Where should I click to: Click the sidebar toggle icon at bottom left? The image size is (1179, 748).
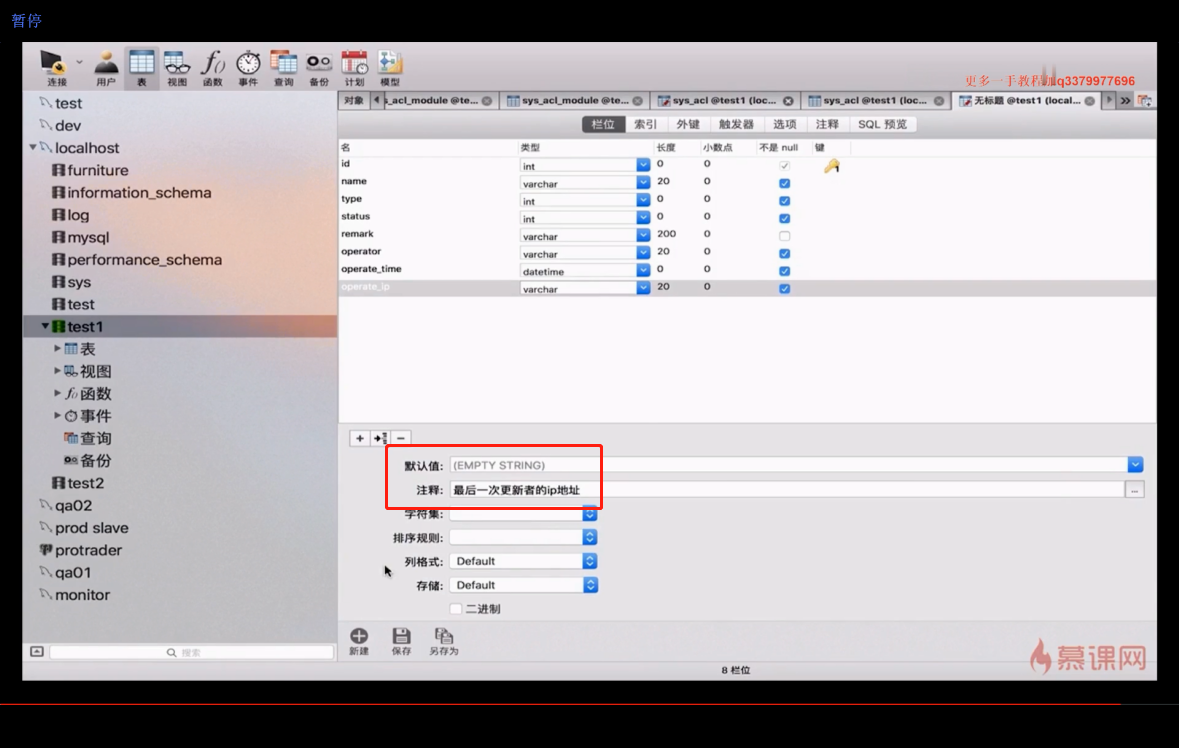[x=37, y=652]
